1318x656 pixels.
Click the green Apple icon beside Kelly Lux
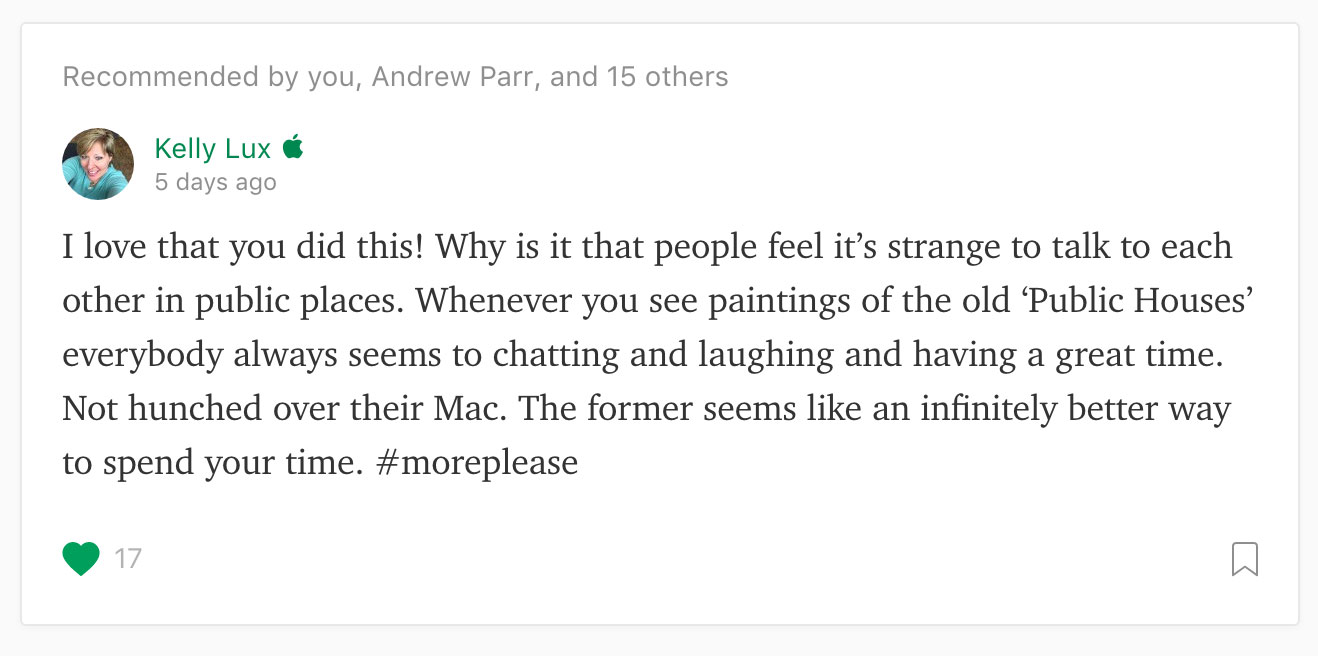coord(292,148)
